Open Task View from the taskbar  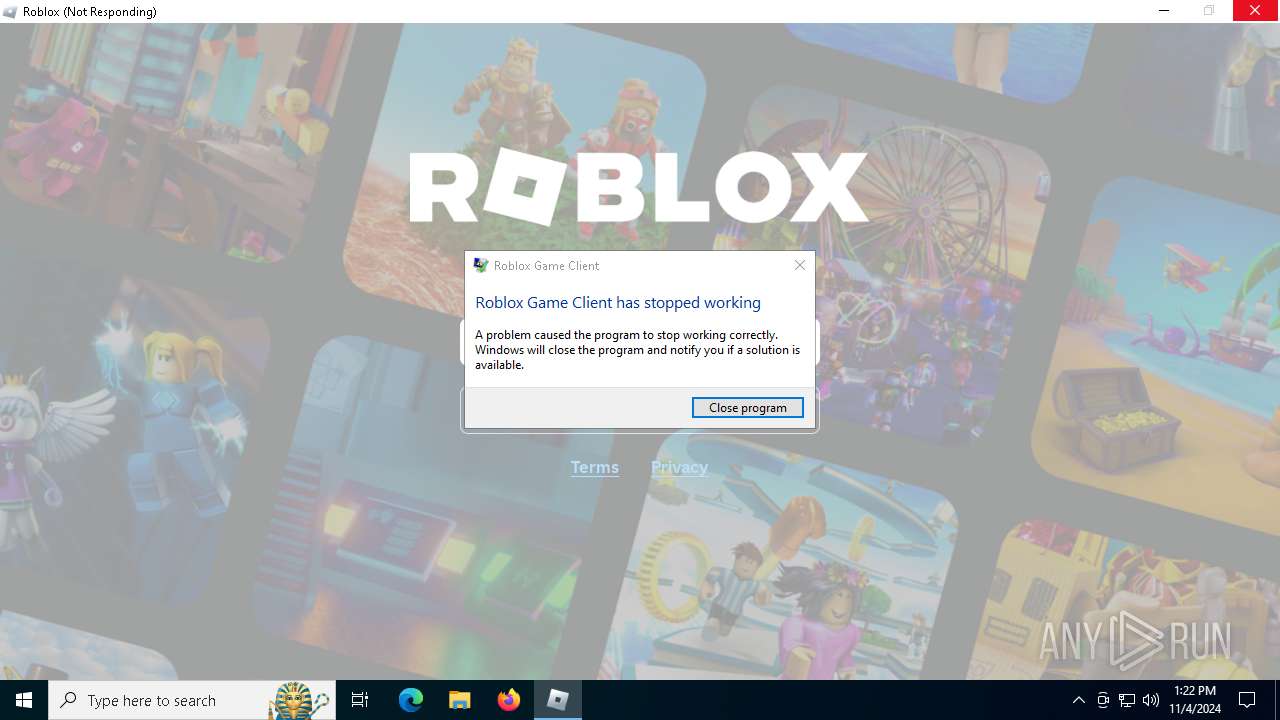click(x=360, y=700)
